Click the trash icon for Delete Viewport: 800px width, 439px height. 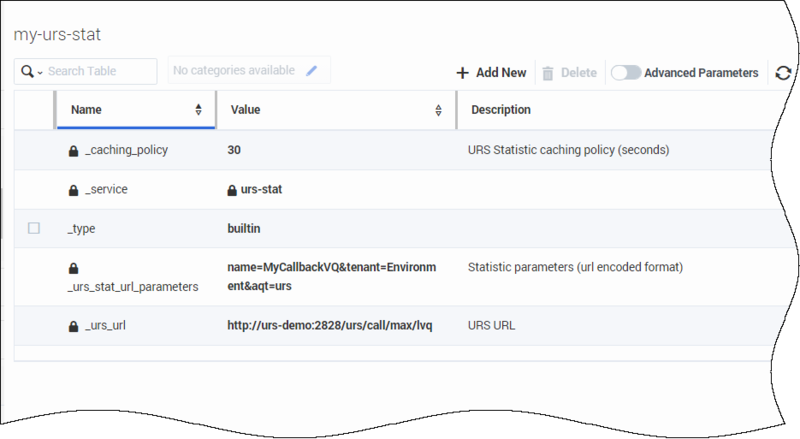(548, 73)
